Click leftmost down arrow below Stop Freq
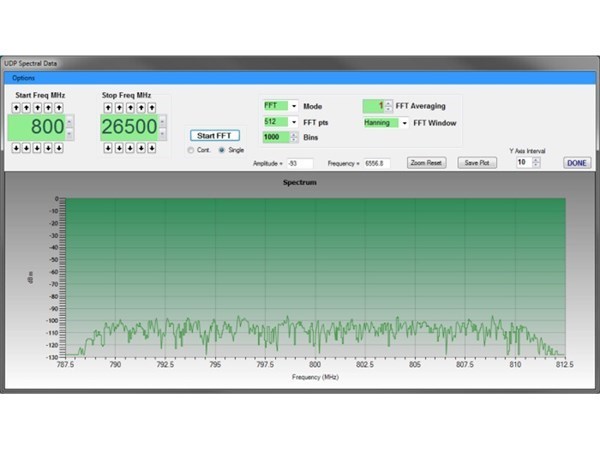600x450 pixels. point(106,148)
